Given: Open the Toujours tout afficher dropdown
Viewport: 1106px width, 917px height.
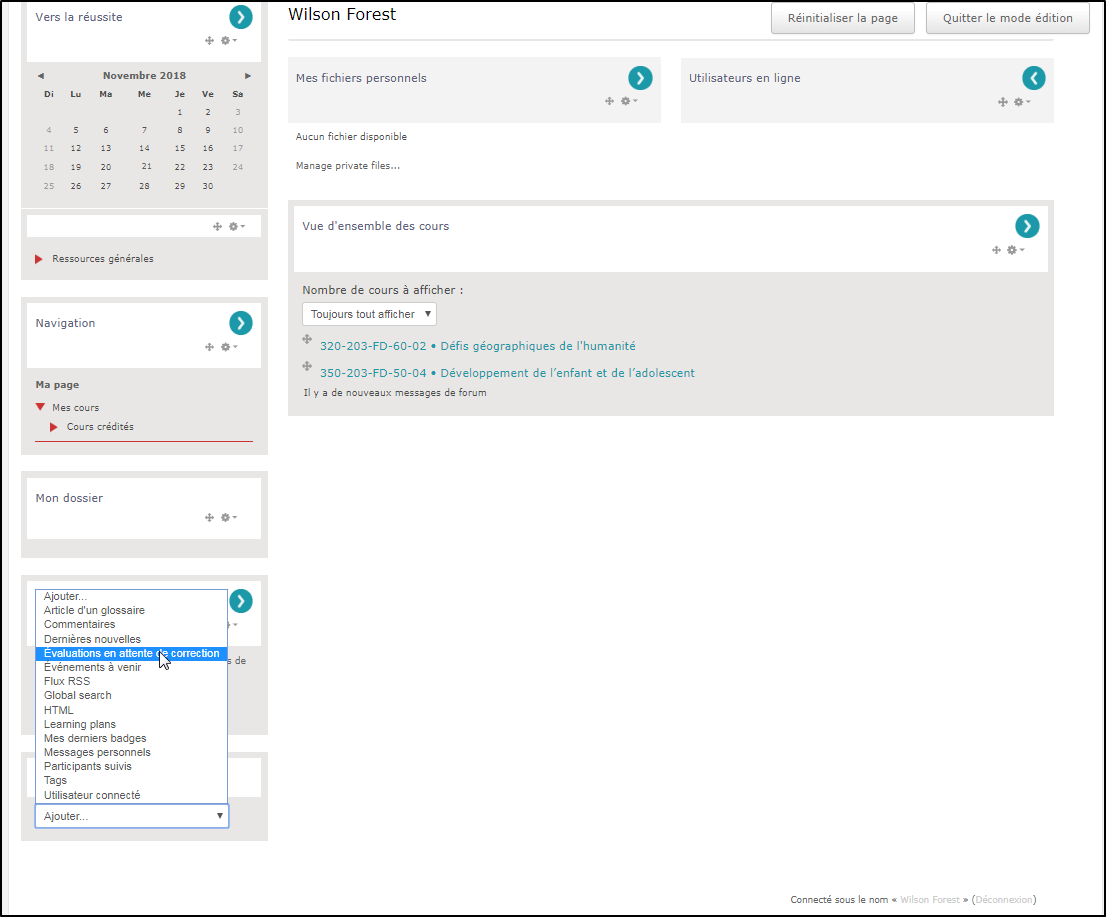Looking at the screenshot, I should coord(369,314).
